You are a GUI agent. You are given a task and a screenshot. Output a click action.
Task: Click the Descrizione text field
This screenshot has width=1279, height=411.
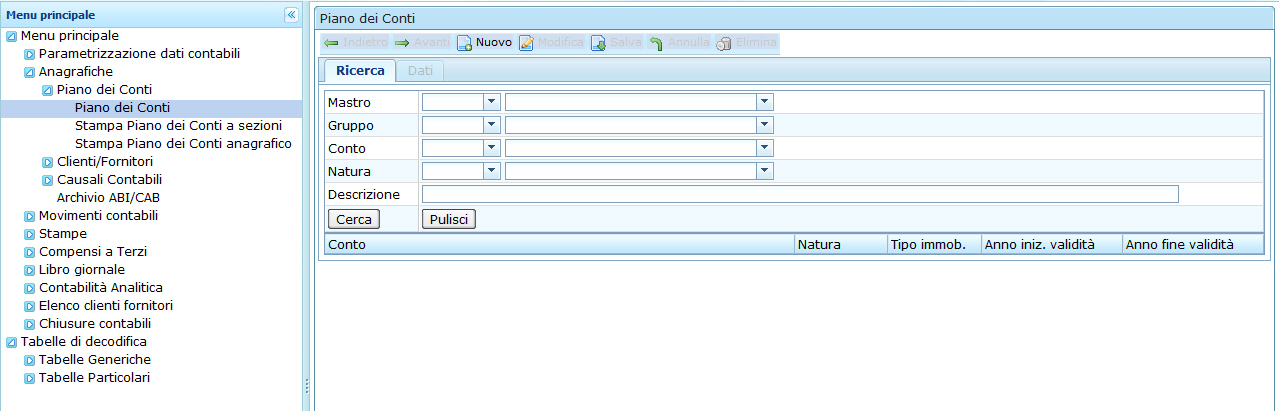(799, 194)
